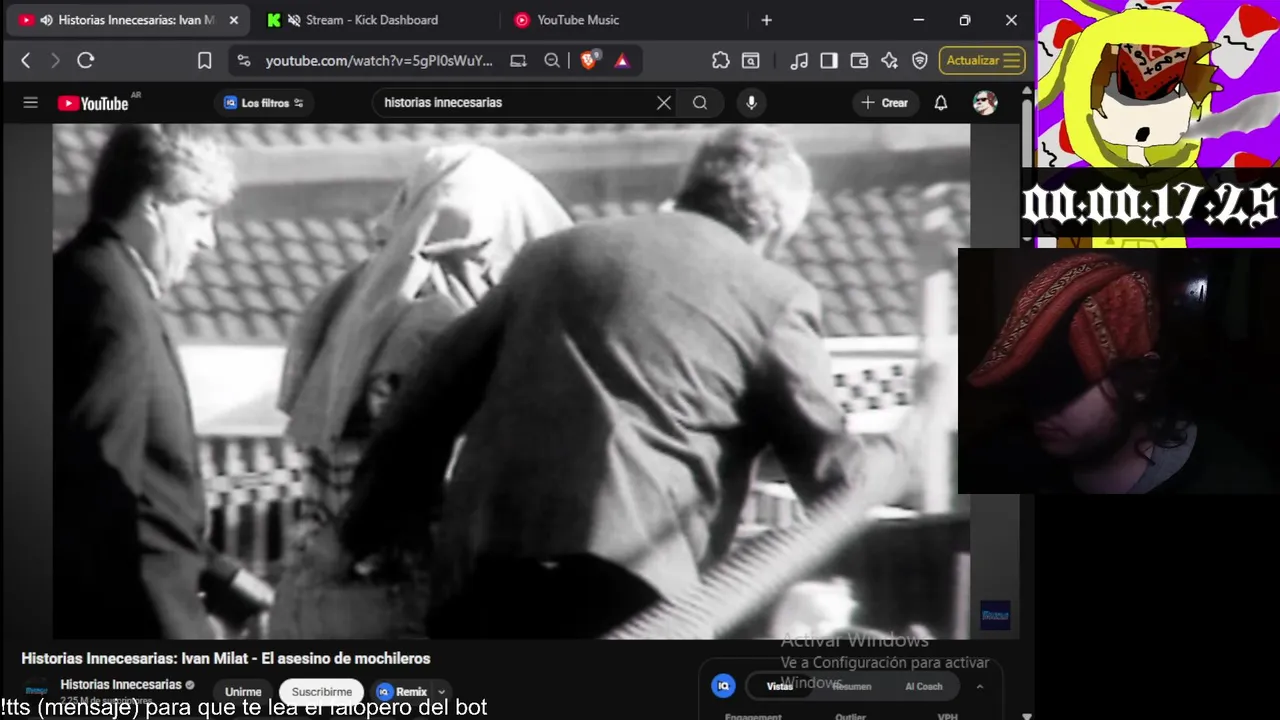
Task: Click the Remix button
Action: pyautogui.click(x=402, y=692)
